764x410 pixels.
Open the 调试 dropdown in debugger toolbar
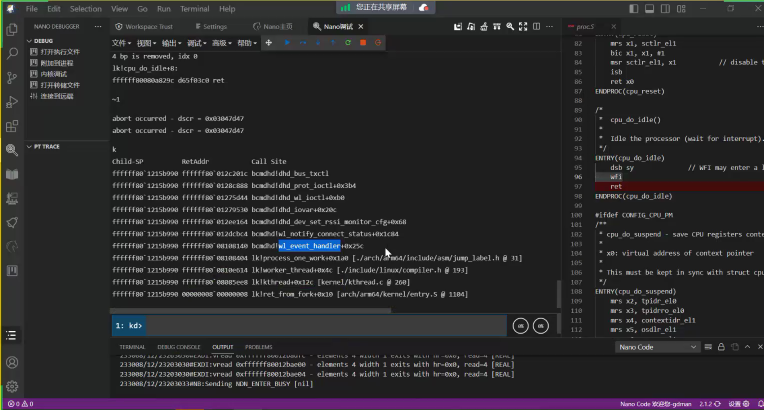pyautogui.click(x=196, y=43)
